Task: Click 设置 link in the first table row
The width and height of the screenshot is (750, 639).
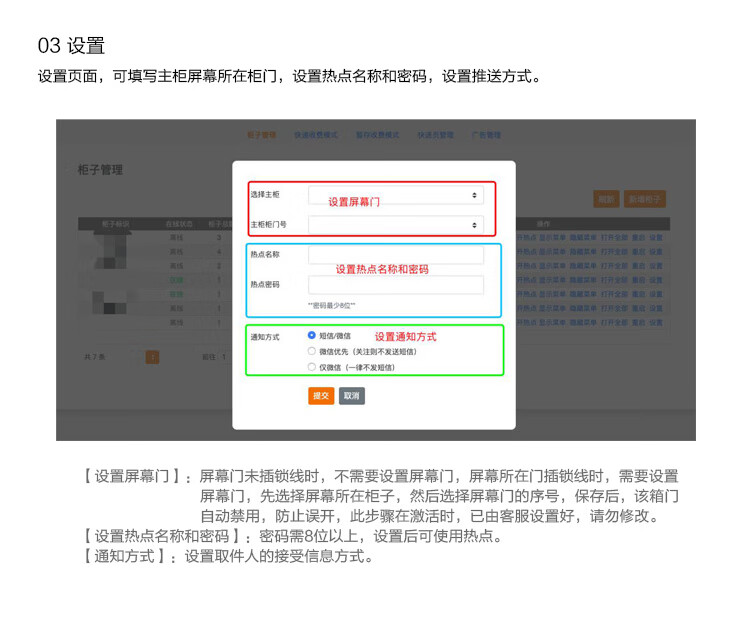Action: (x=655, y=238)
